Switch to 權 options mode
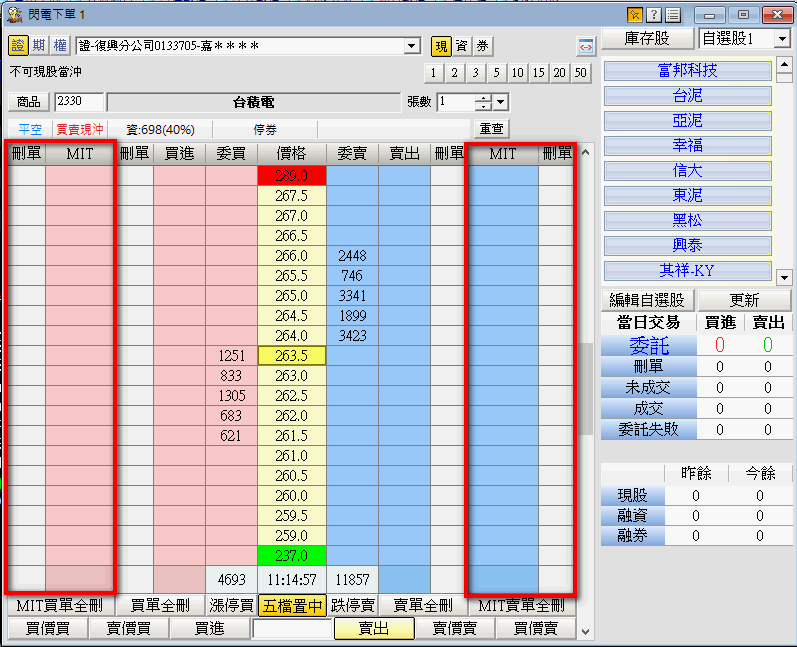 pyautogui.click(x=60, y=46)
